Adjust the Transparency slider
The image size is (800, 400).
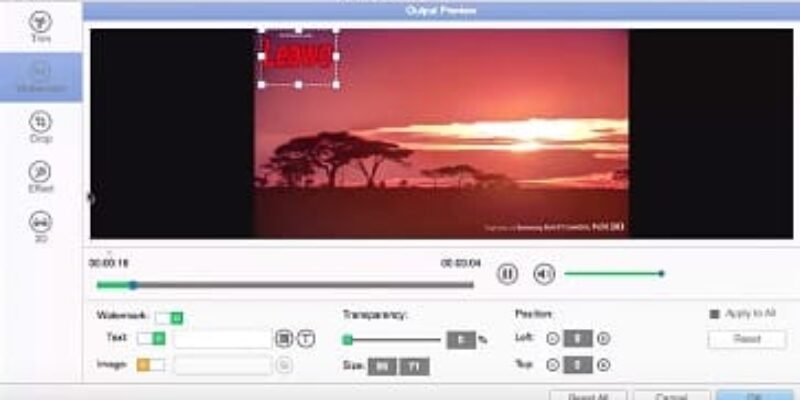392,340
